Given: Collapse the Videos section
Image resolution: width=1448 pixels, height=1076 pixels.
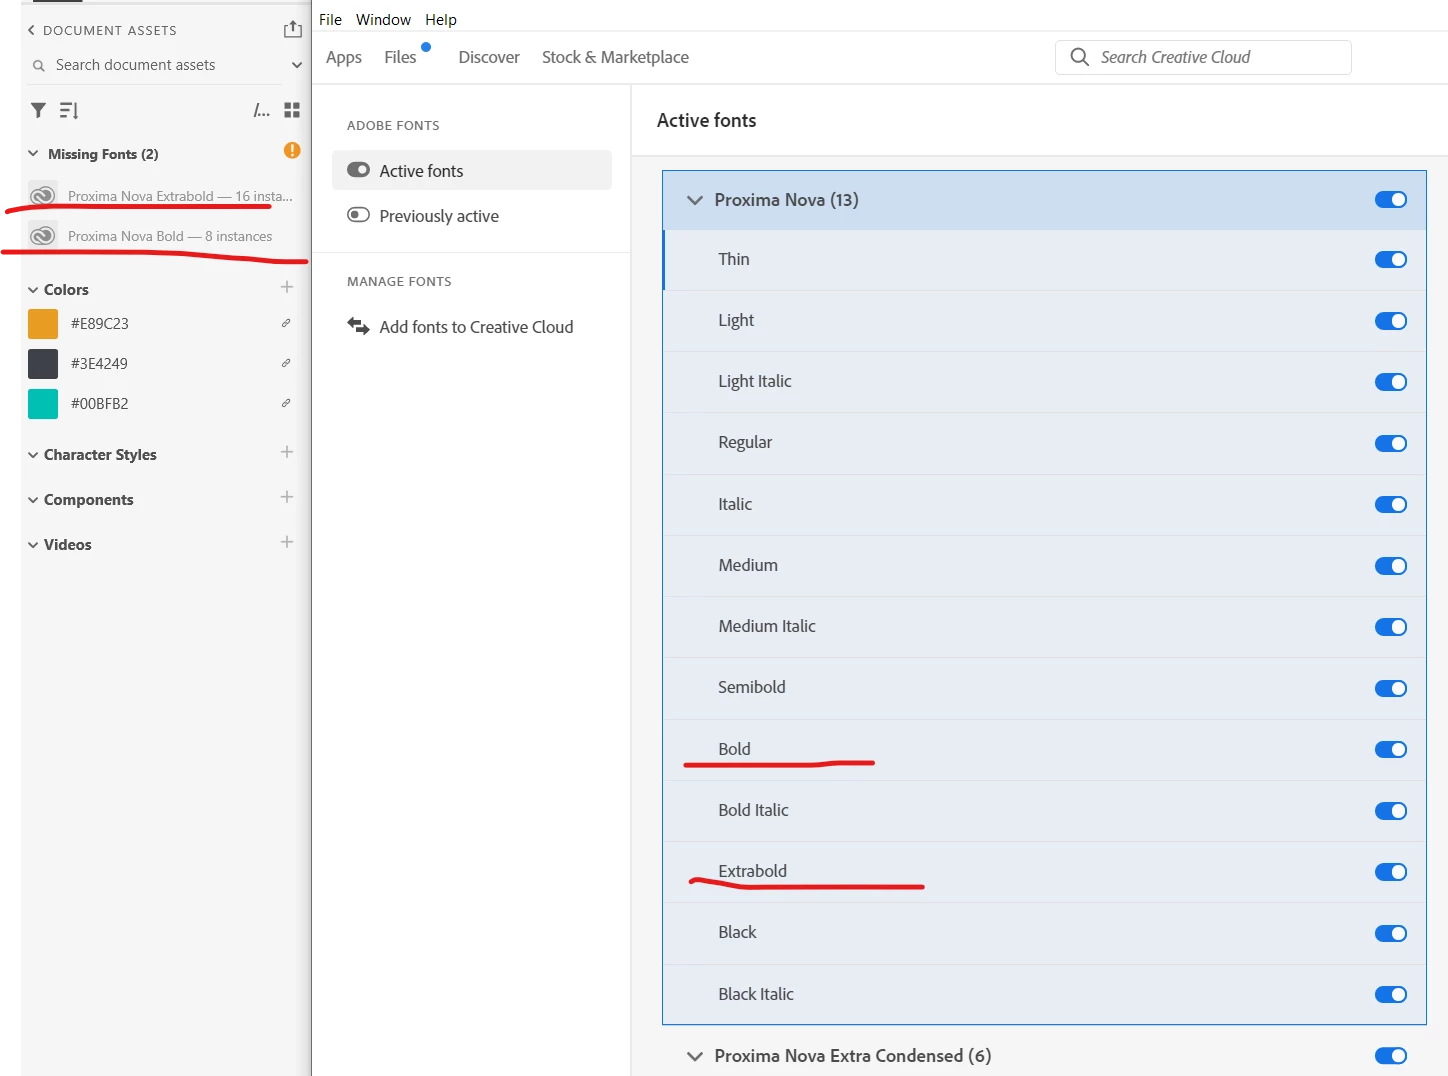Looking at the screenshot, I should tap(33, 545).
